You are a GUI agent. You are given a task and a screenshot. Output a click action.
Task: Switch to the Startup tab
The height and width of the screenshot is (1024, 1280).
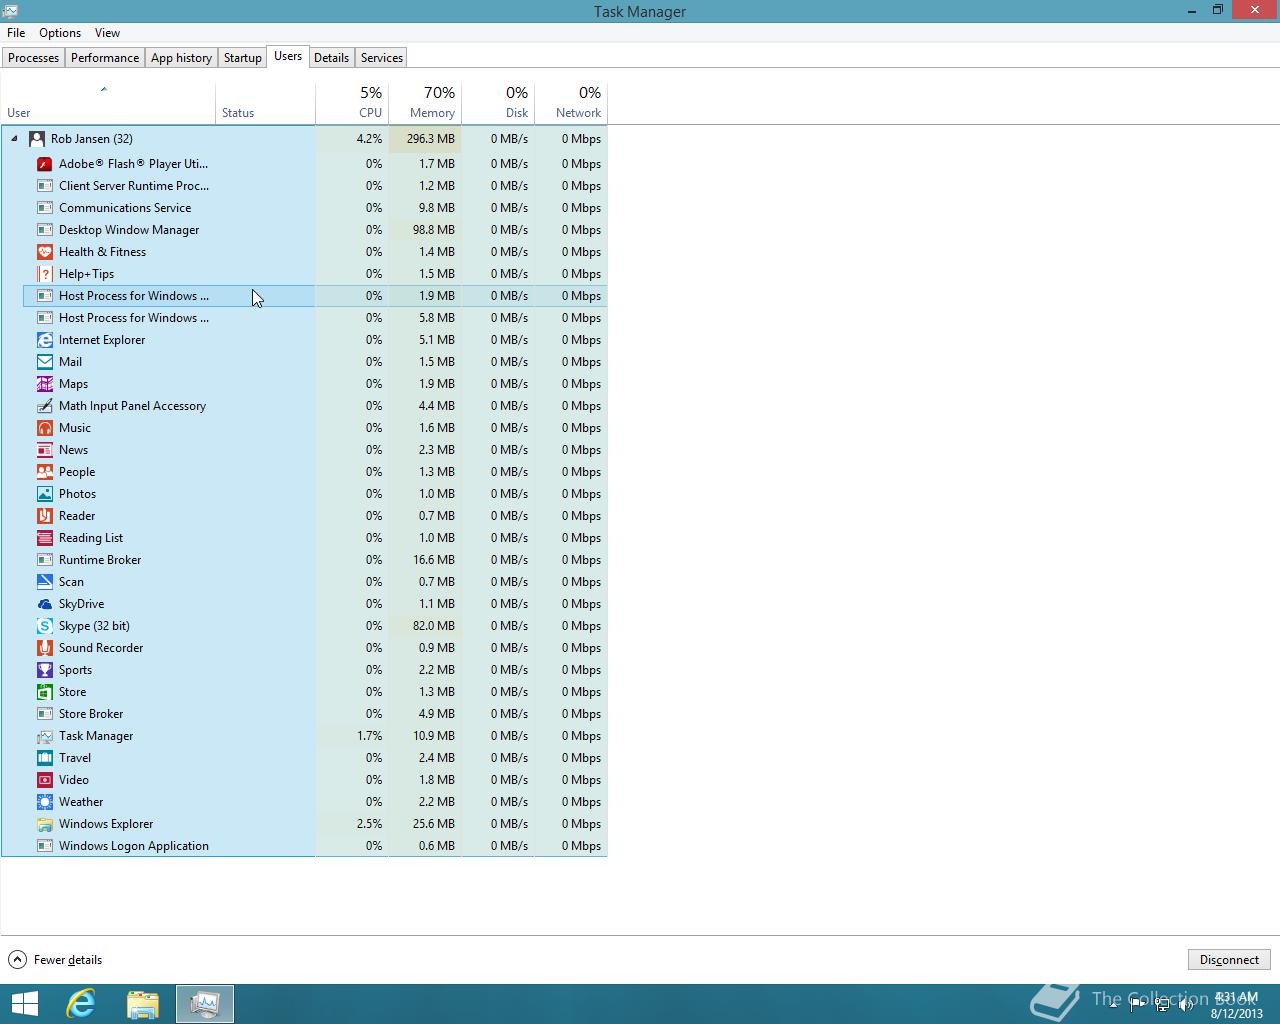coord(242,58)
